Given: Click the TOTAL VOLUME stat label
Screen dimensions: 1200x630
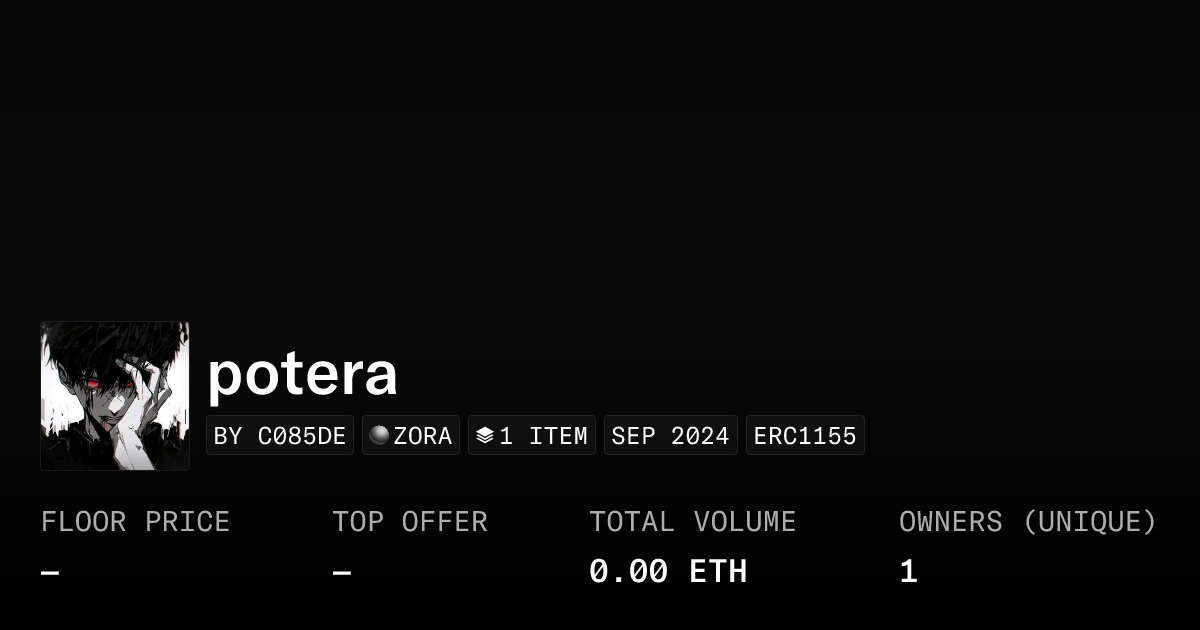Looking at the screenshot, I should tap(692, 522).
